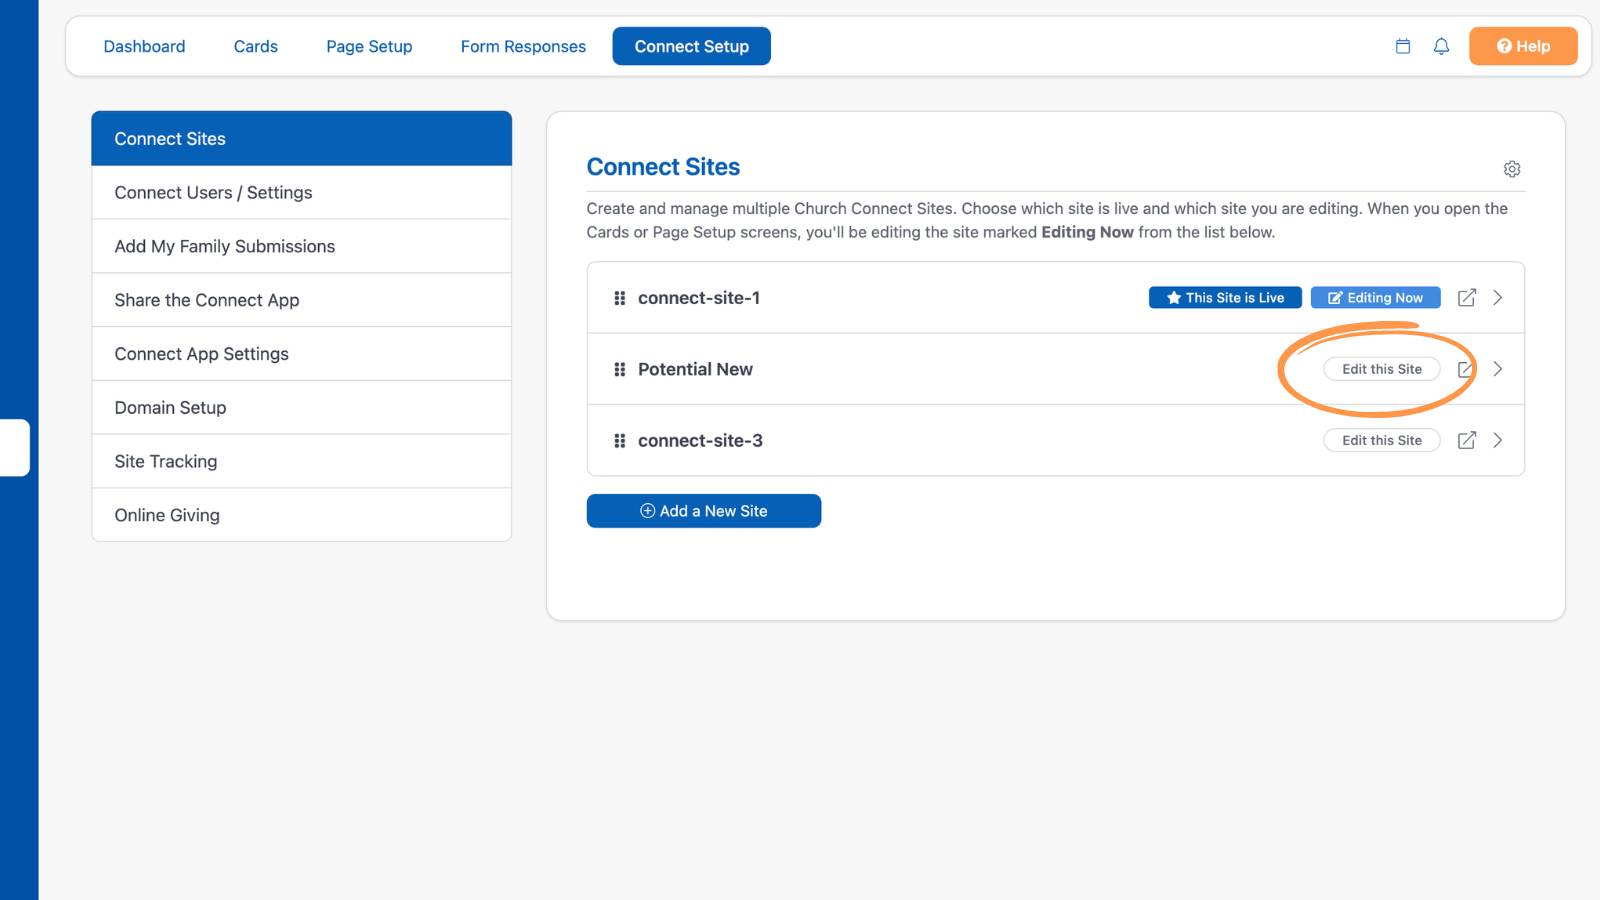Viewport: 1600px width, 900px height.
Task: Grab Potential New drag handle
Action: coord(620,369)
